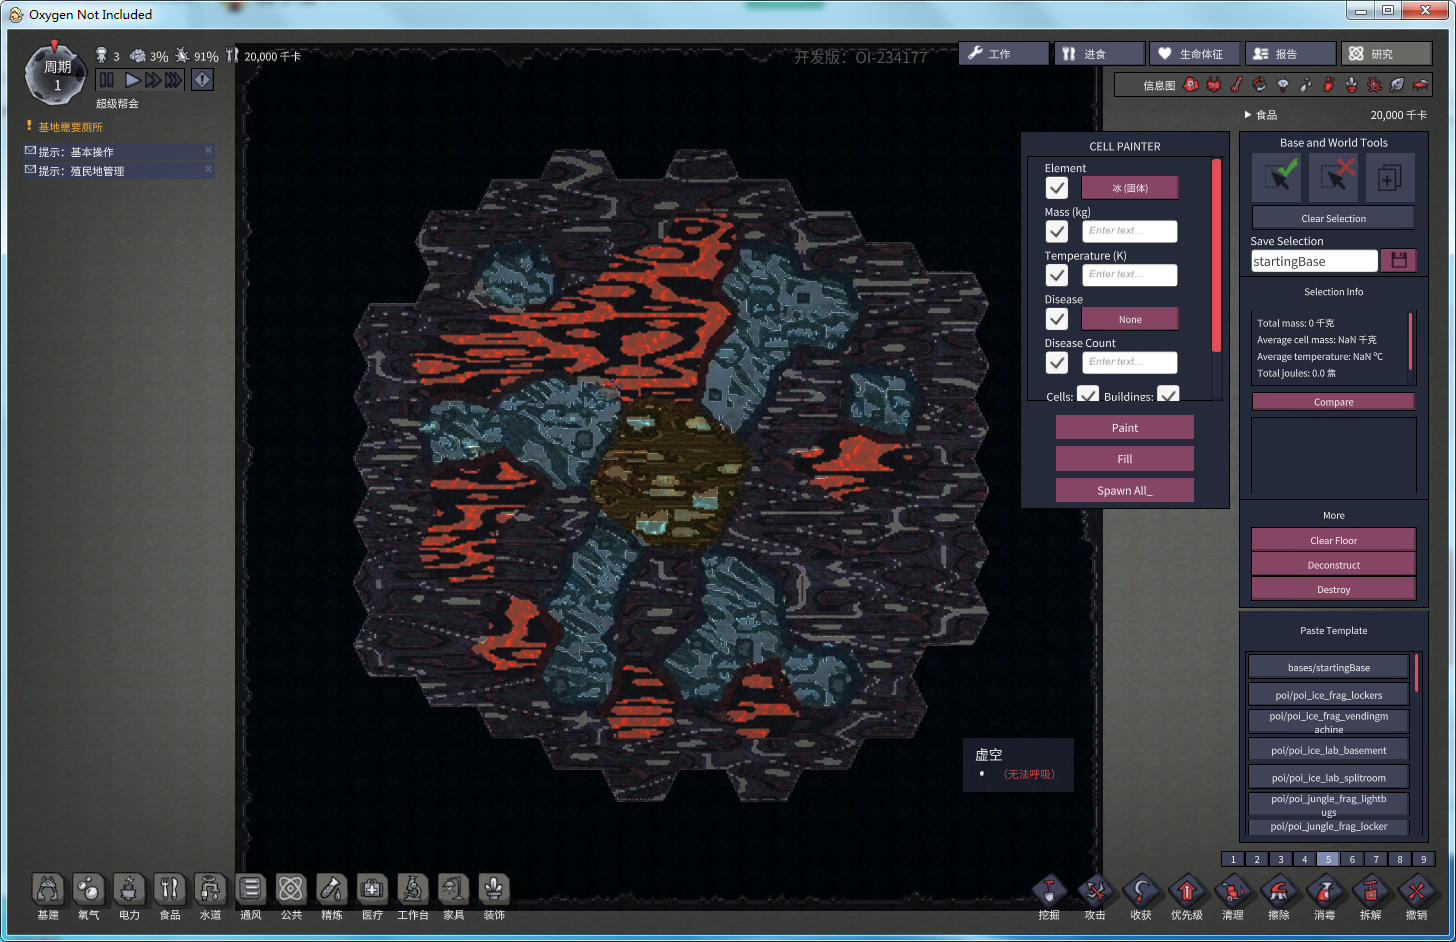Click the Fill button
Viewport: 1456px width, 942px height.
[x=1125, y=458]
